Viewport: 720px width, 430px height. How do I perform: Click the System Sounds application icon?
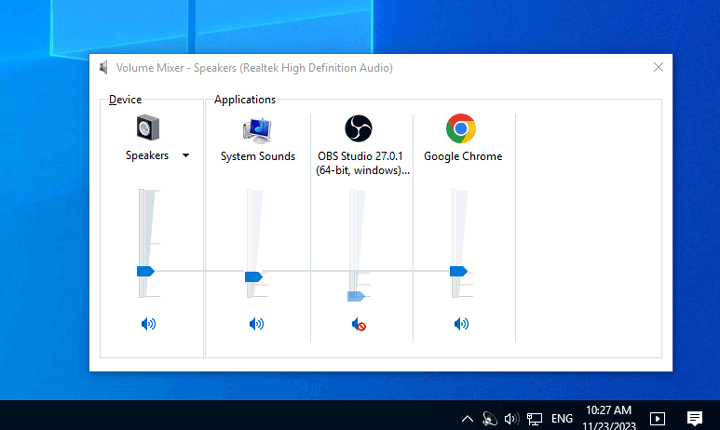click(x=257, y=130)
